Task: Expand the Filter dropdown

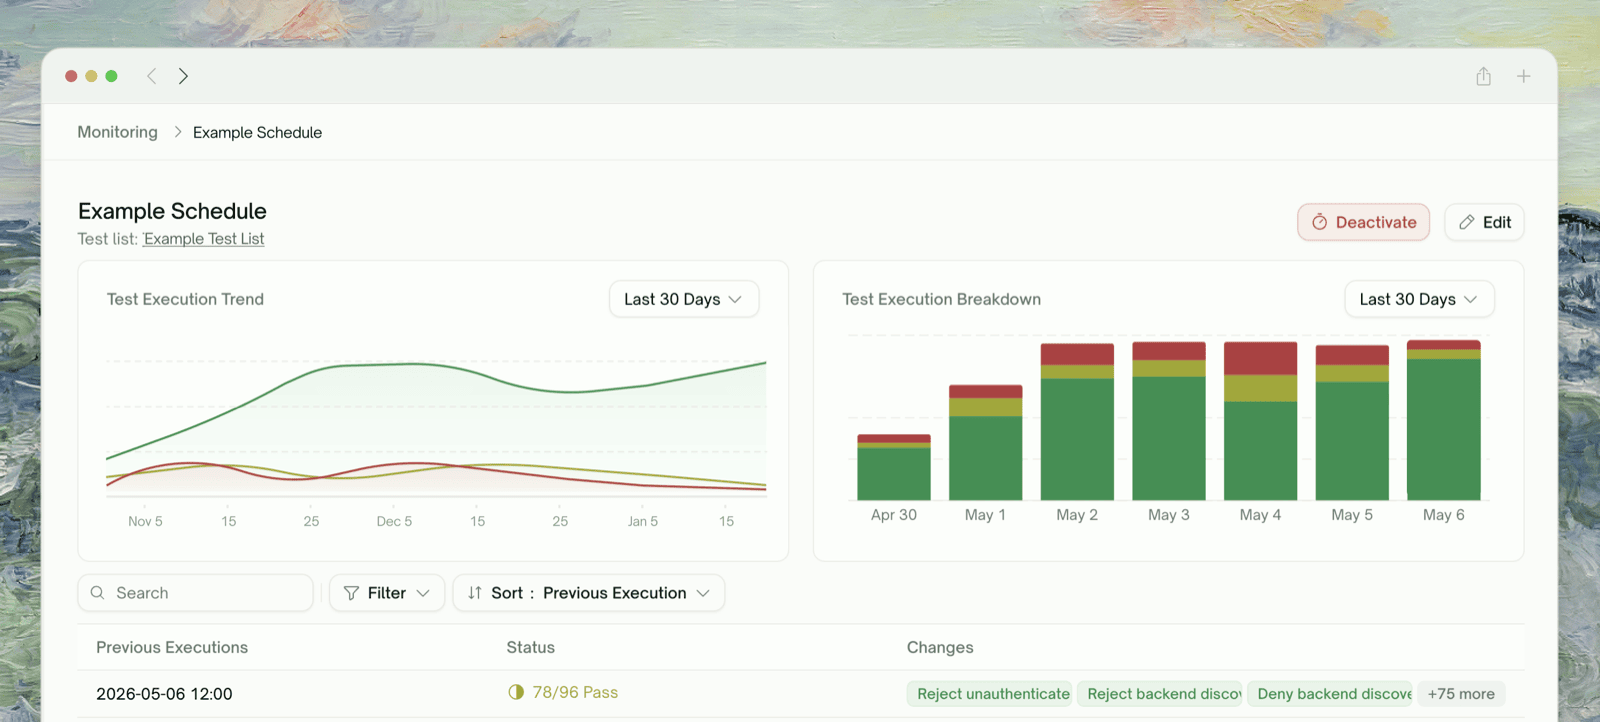Action: point(387,593)
